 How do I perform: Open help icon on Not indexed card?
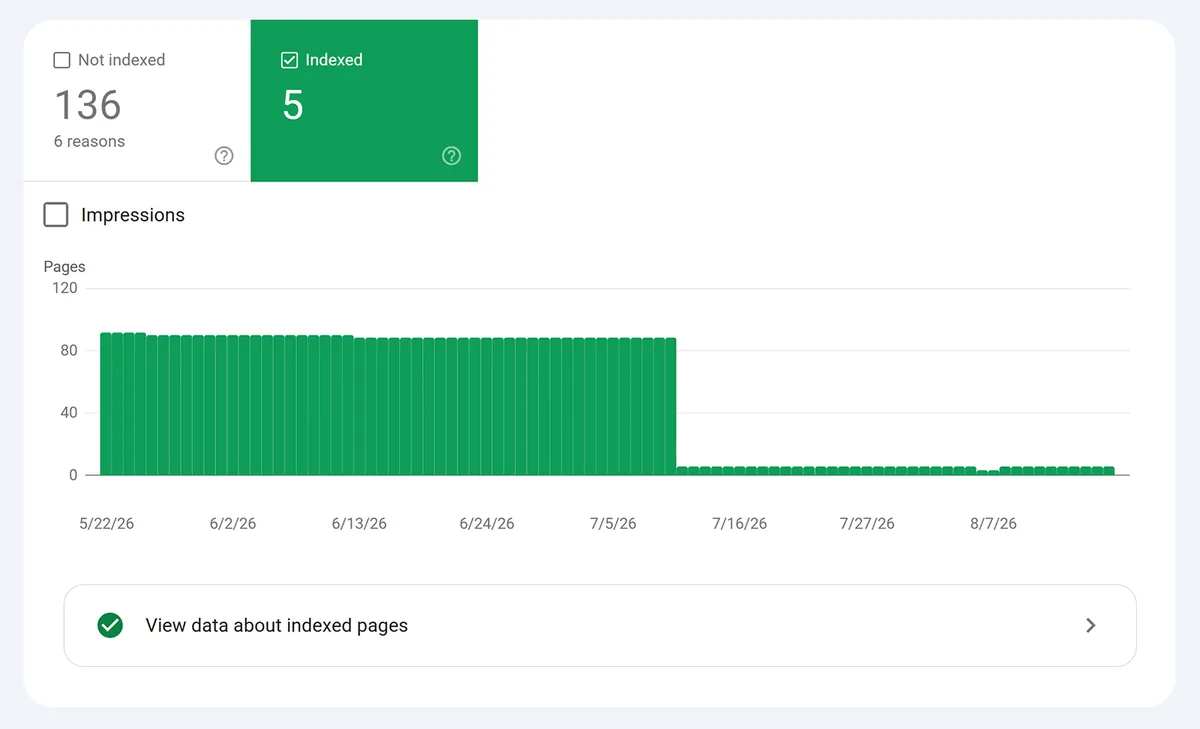[x=224, y=155]
